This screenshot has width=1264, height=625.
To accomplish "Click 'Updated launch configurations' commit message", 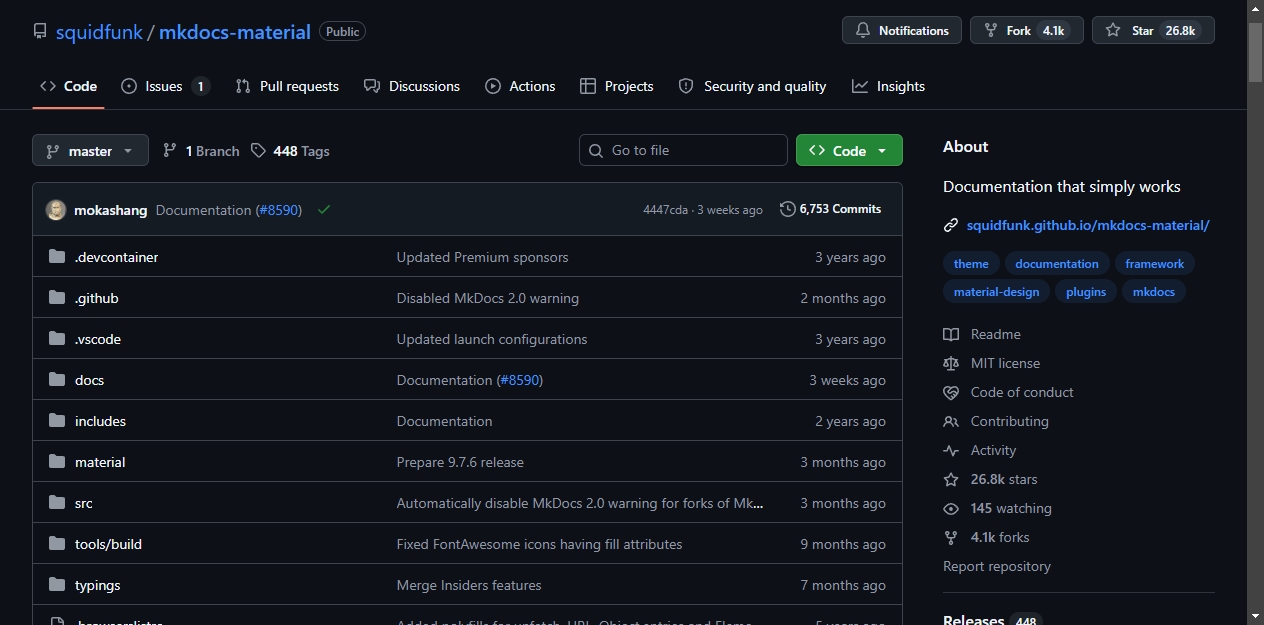I will [x=492, y=339].
